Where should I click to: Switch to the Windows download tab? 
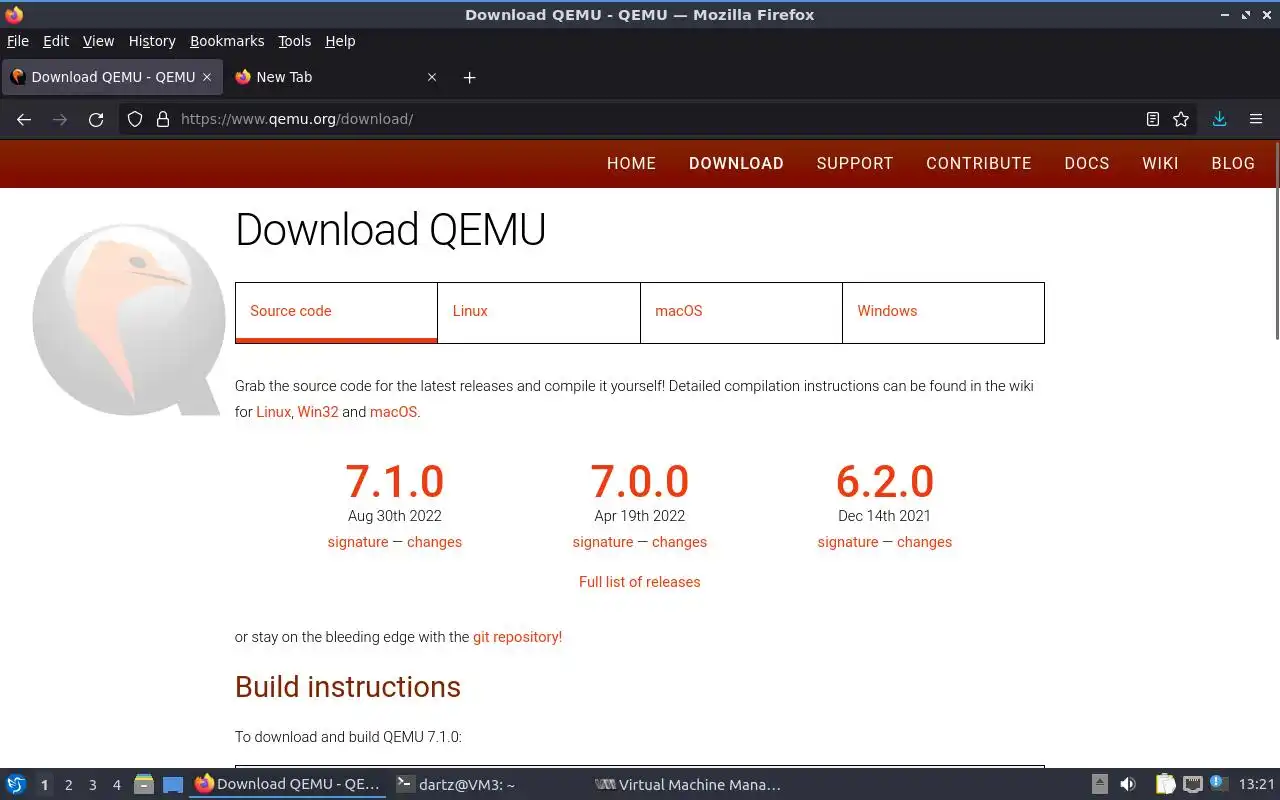tap(943, 312)
